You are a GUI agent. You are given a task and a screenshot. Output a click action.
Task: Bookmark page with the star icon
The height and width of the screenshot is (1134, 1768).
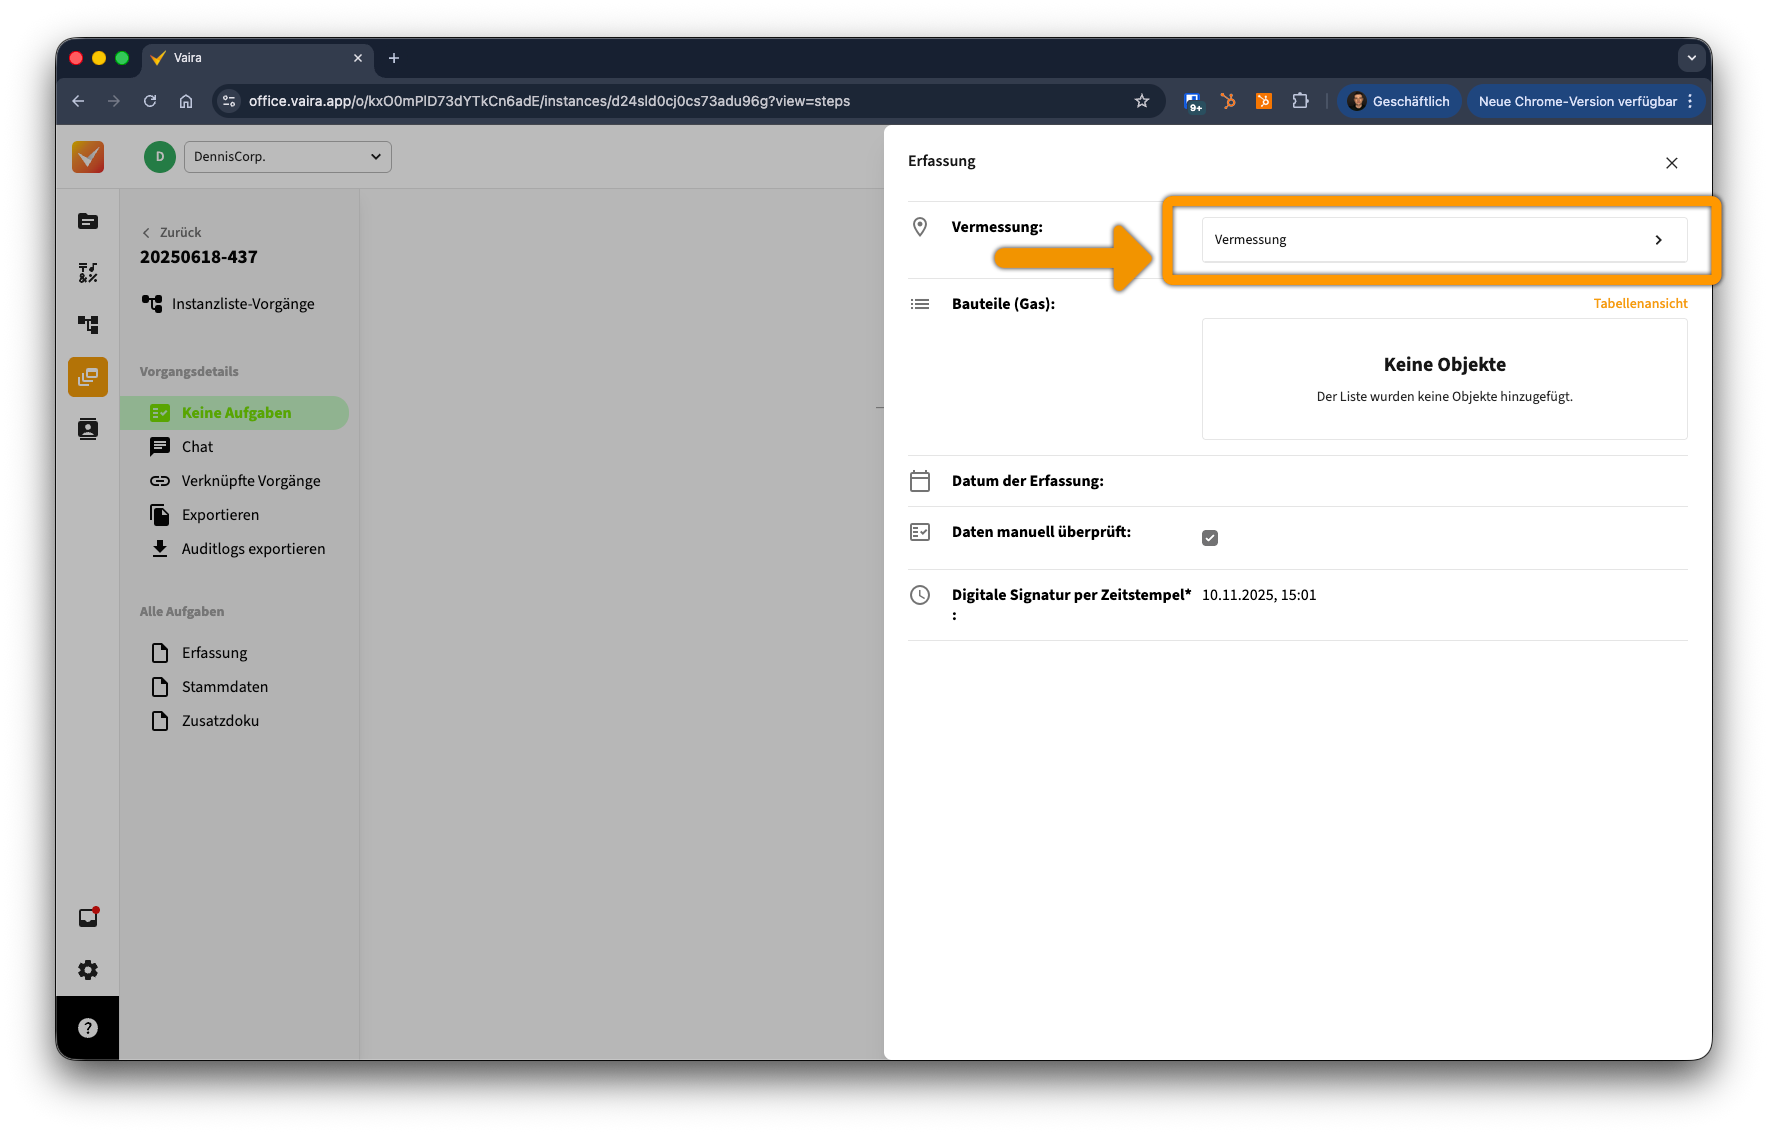click(1142, 101)
